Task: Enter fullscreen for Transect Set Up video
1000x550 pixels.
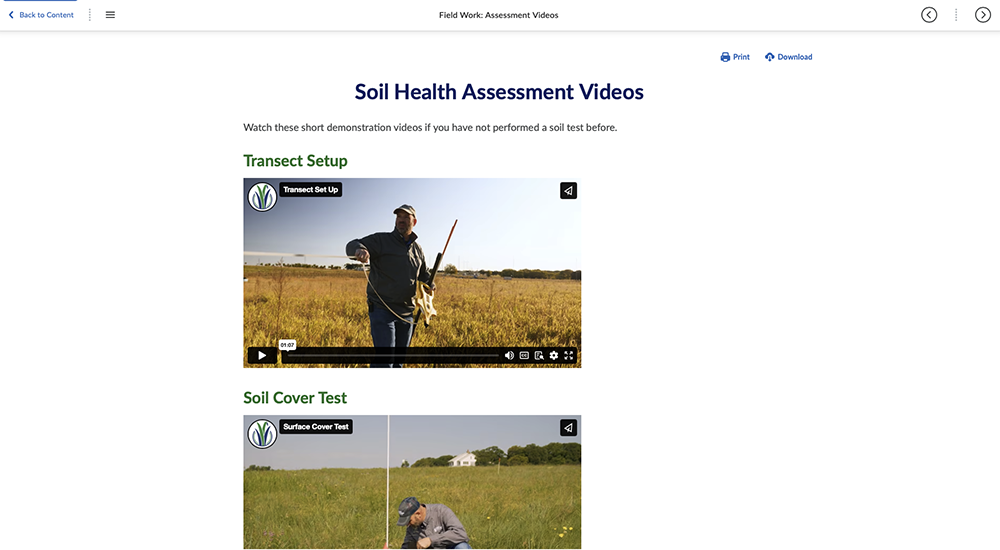Action: pyautogui.click(x=569, y=355)
